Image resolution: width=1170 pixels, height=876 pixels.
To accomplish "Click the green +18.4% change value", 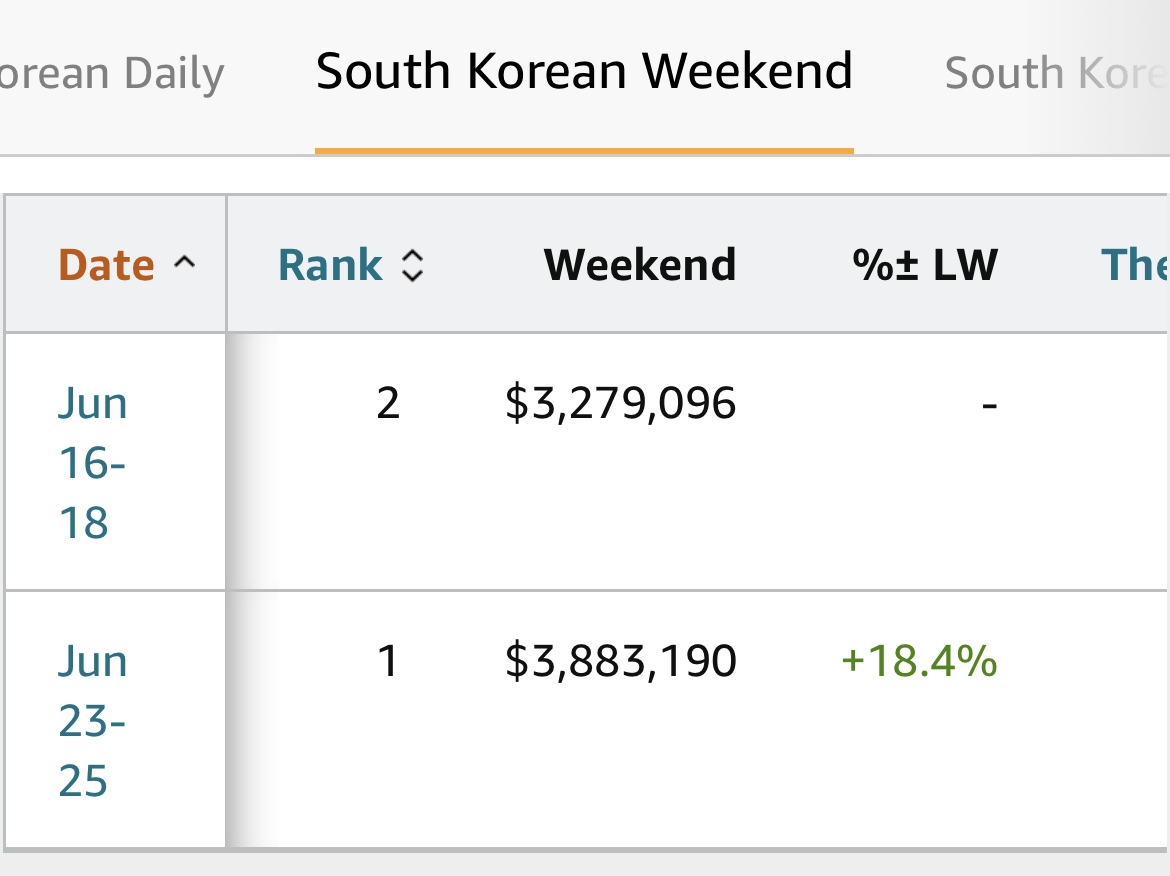I will point(920,662).
